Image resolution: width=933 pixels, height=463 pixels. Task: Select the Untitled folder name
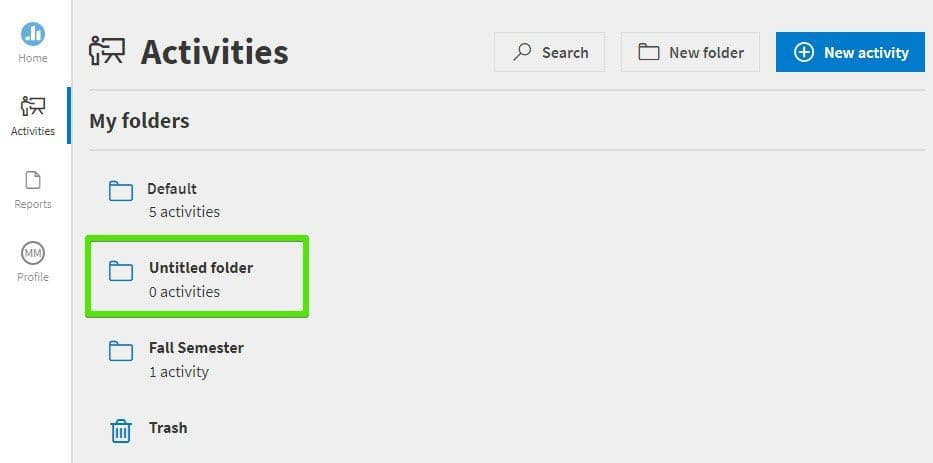coord(201,268)
